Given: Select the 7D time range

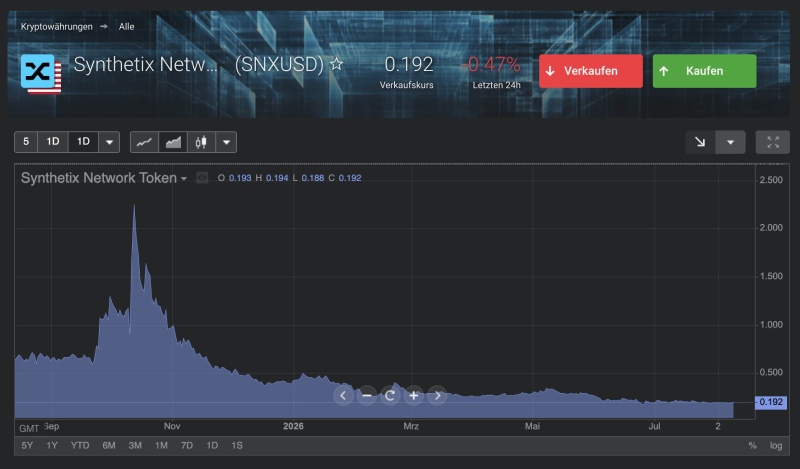Looking at the screenshot, I should (187, 446).
